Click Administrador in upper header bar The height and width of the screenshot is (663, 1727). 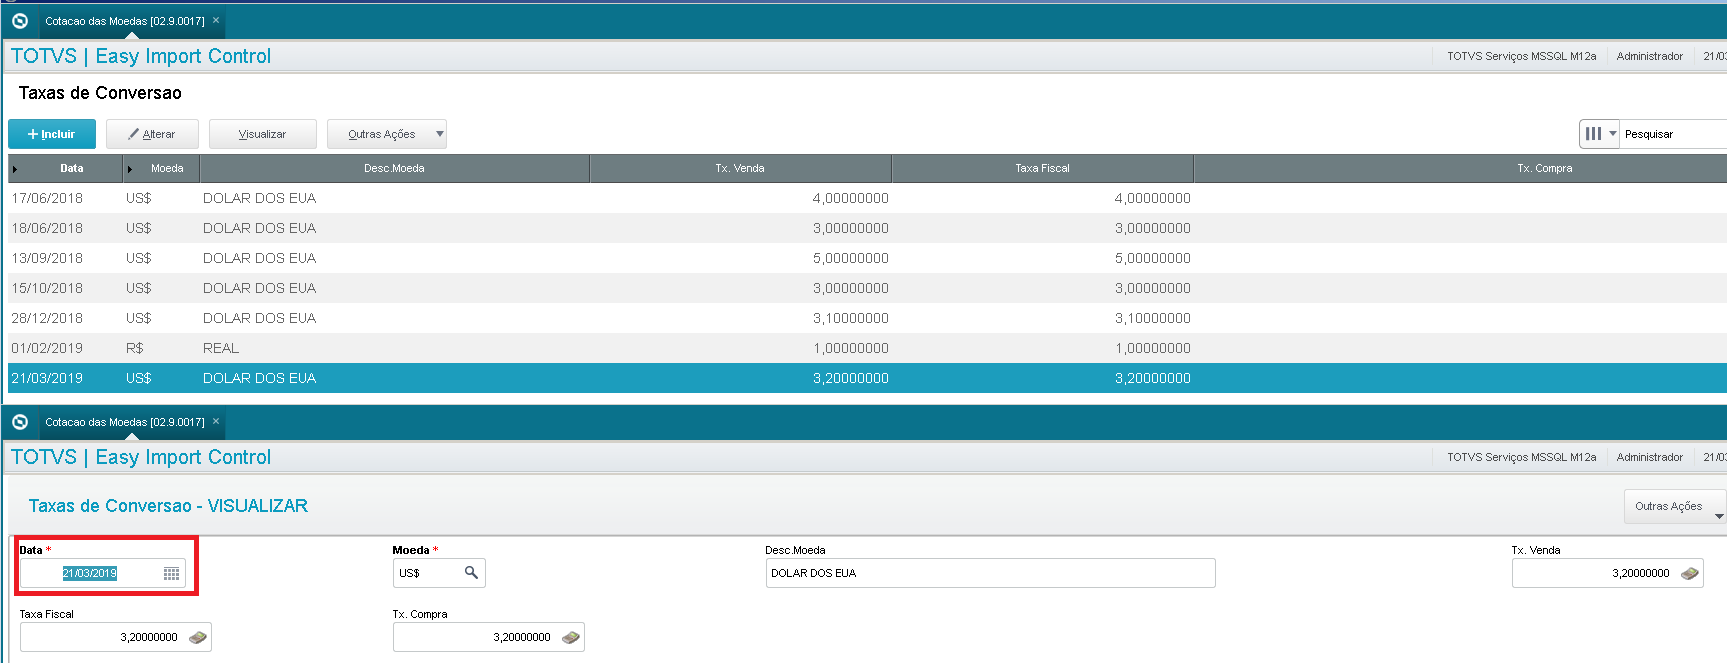[1649, 56]
